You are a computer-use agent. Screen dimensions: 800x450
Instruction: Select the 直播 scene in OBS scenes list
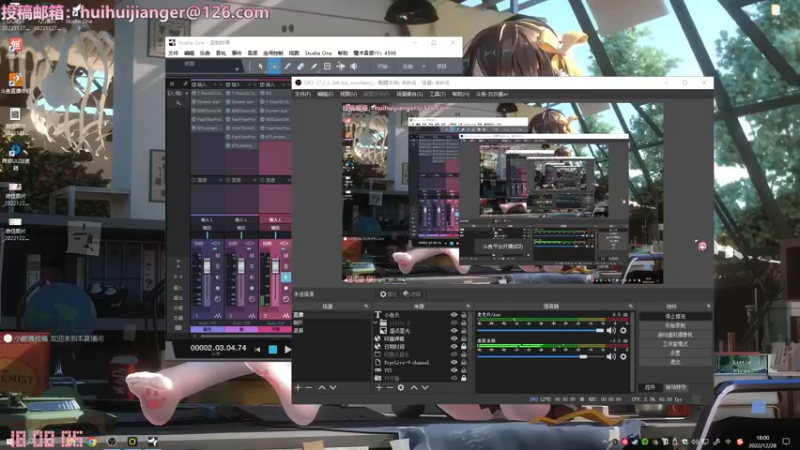(x=332, y=315)
